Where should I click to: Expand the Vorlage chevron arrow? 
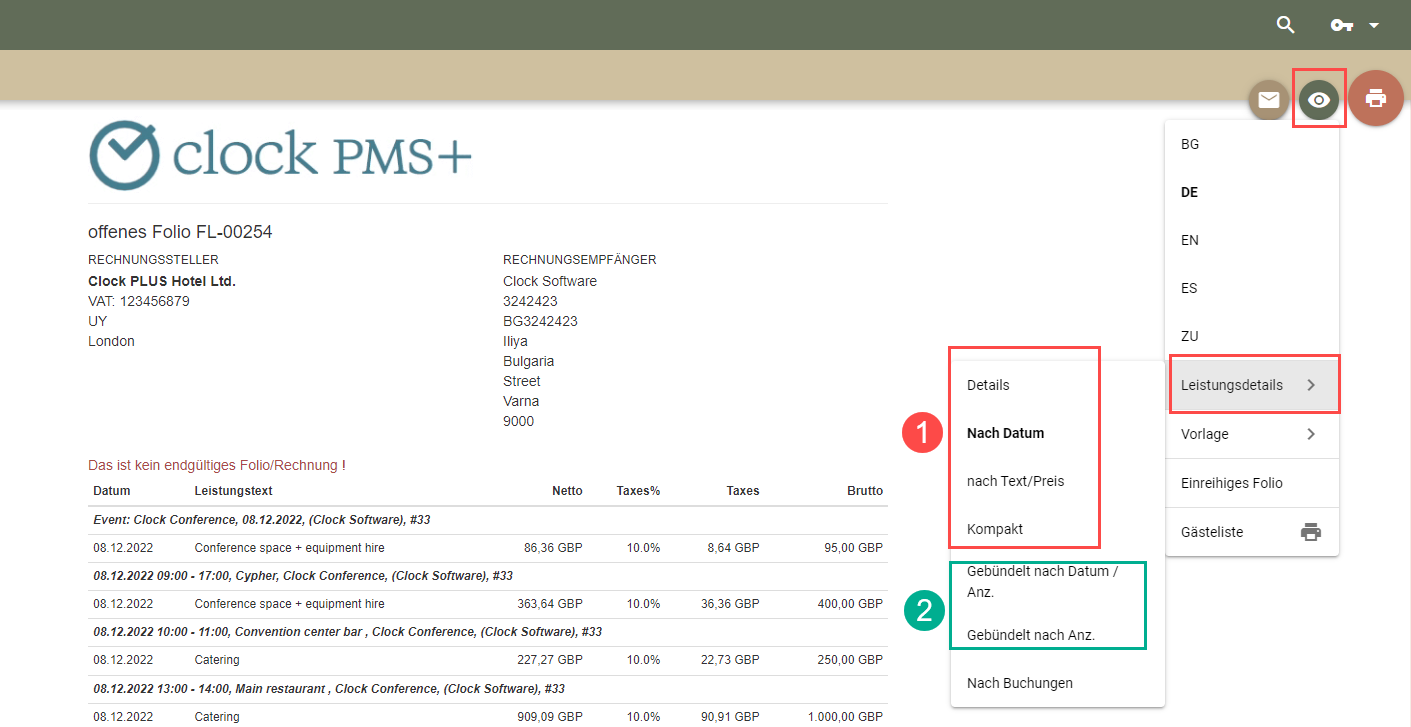(1311, 434)
